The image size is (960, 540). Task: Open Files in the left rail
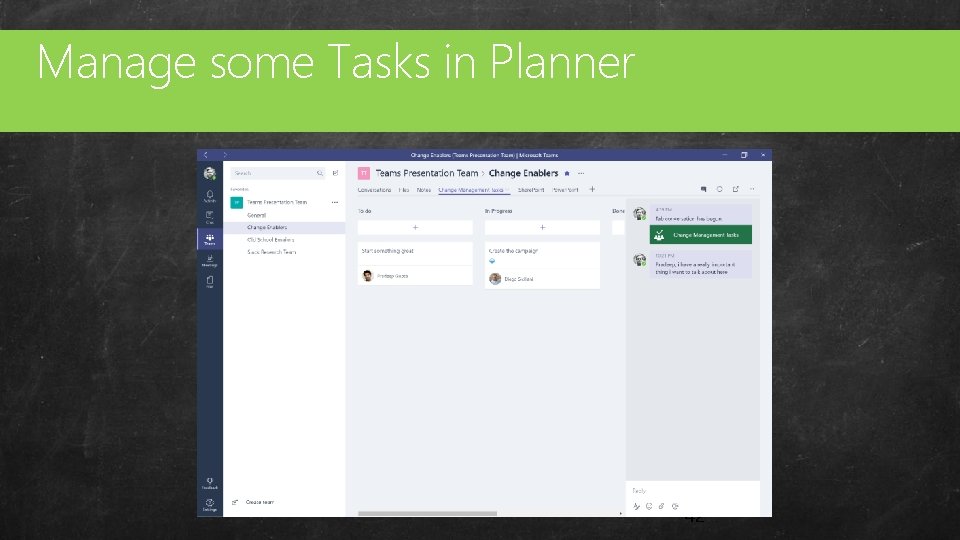[x=209, y=282]
